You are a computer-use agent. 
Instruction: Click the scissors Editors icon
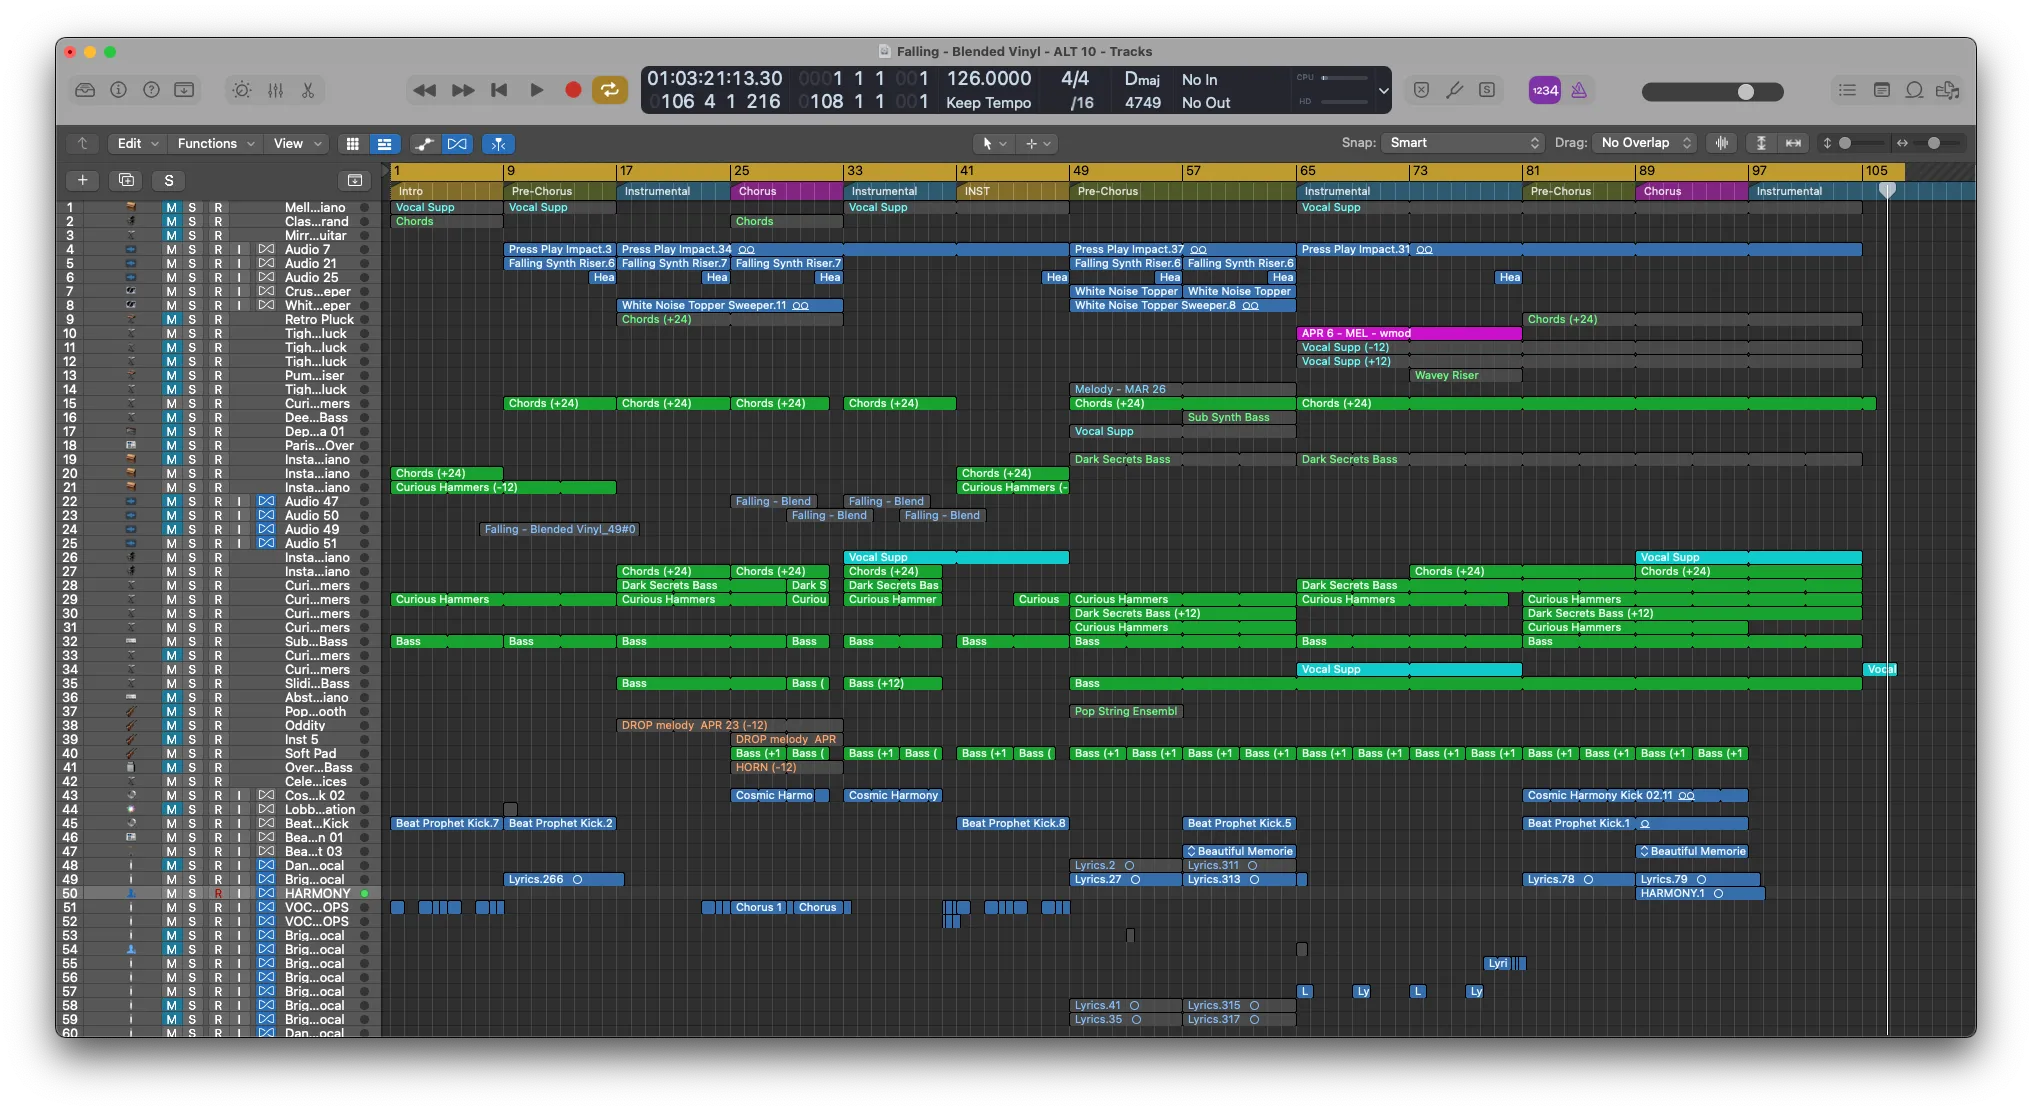pos(308,90)
